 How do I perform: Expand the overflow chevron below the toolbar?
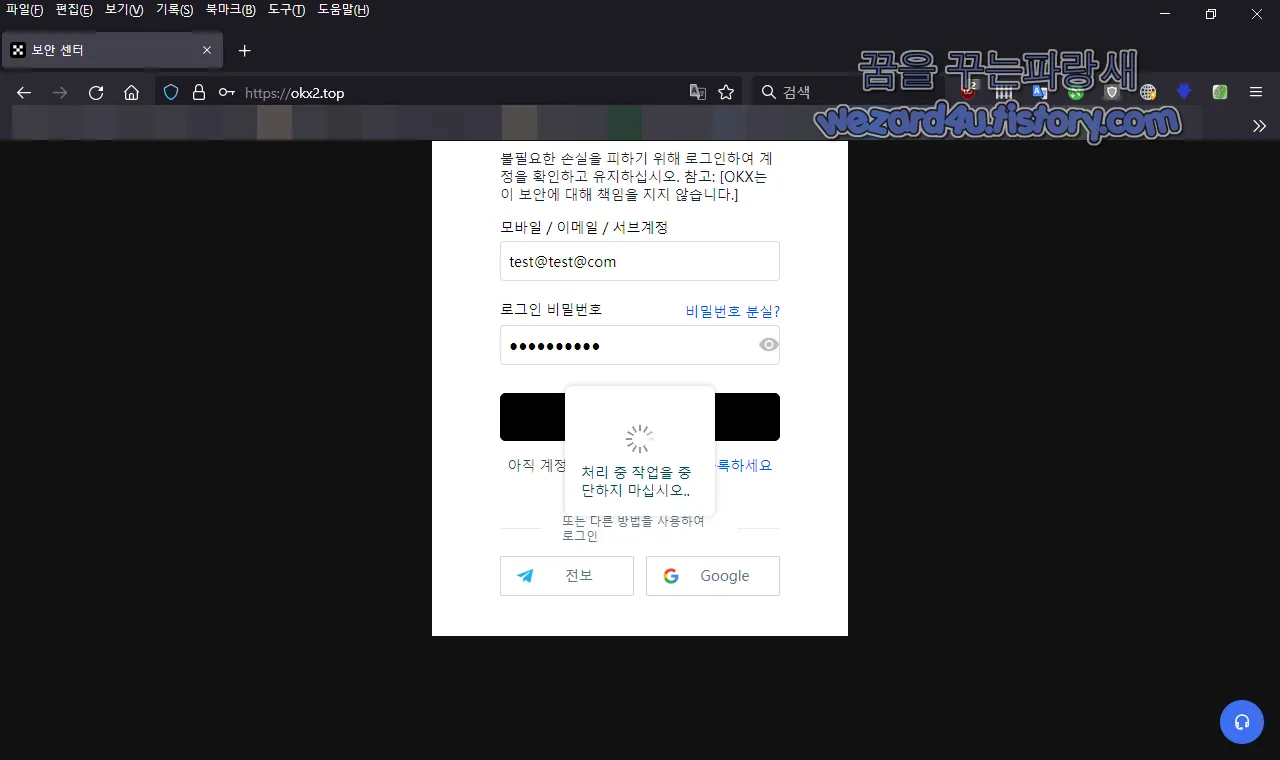click(x=1259, y=126)
